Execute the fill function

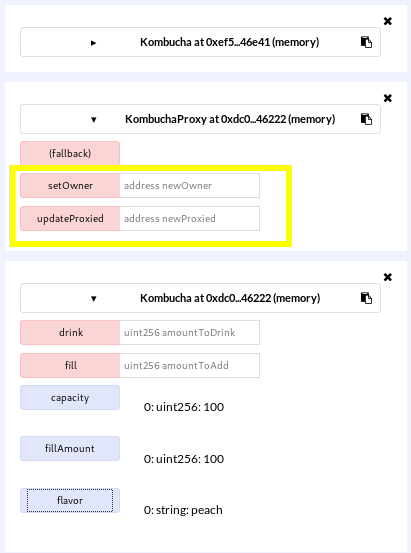coord(70,365)
